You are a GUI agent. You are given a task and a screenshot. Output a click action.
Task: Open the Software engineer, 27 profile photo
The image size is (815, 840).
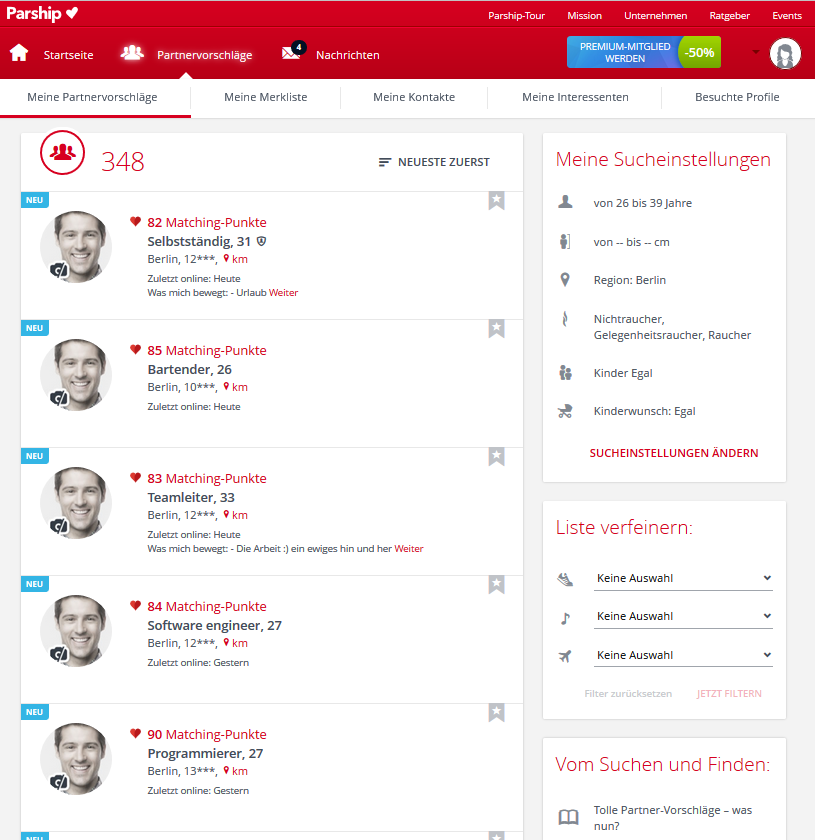pyautogui.click(x=76, y=631)
